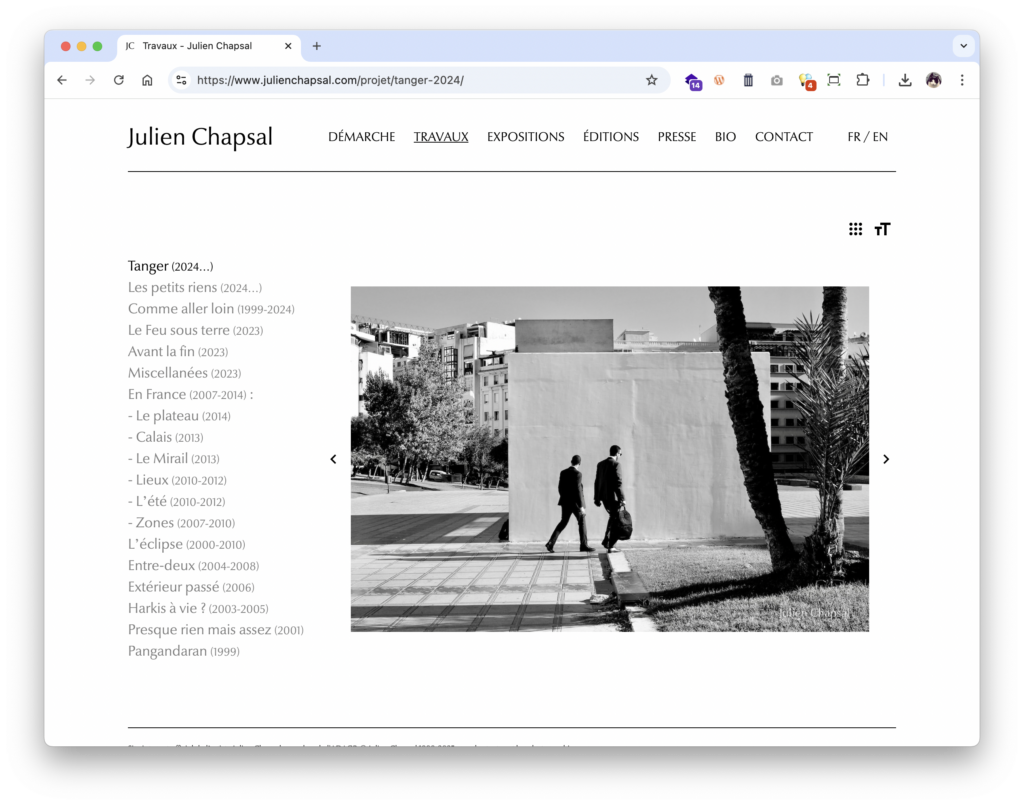Open the browser downloads icon
The image size is (1024, 805).
905,80
